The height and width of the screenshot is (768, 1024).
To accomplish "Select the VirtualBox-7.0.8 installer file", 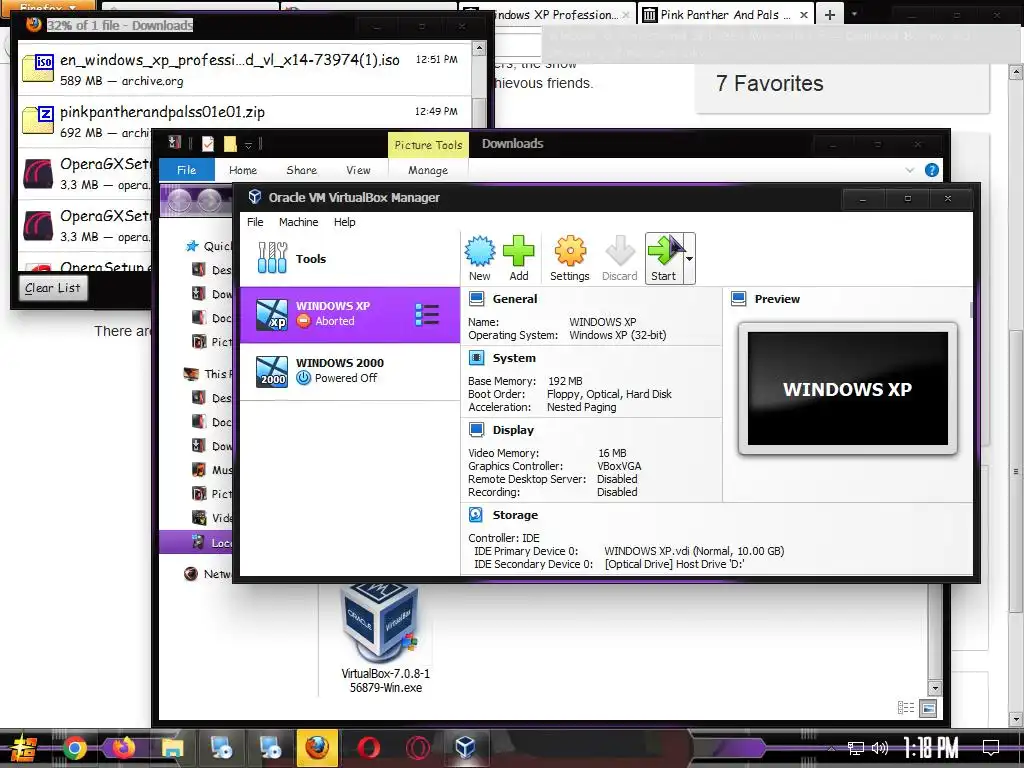I will 385,639.
